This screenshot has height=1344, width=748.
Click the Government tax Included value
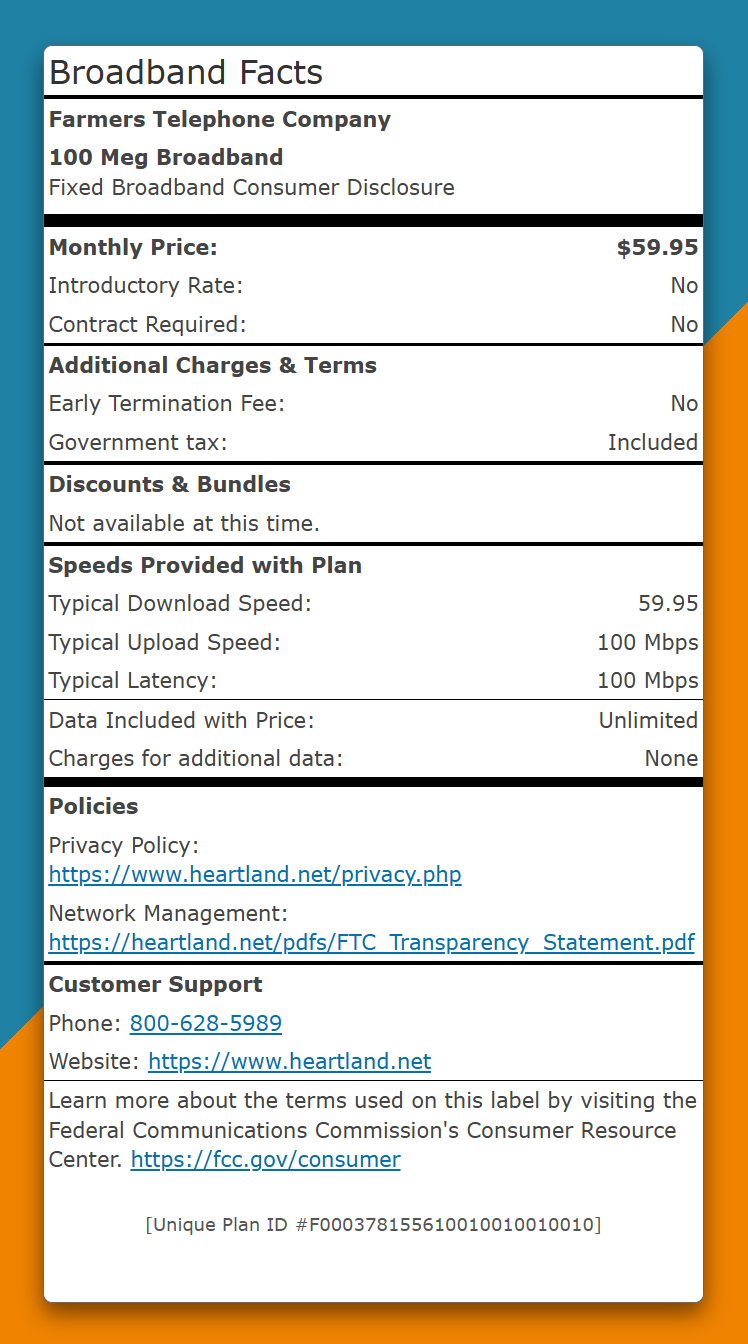click(x=653, y=442)
